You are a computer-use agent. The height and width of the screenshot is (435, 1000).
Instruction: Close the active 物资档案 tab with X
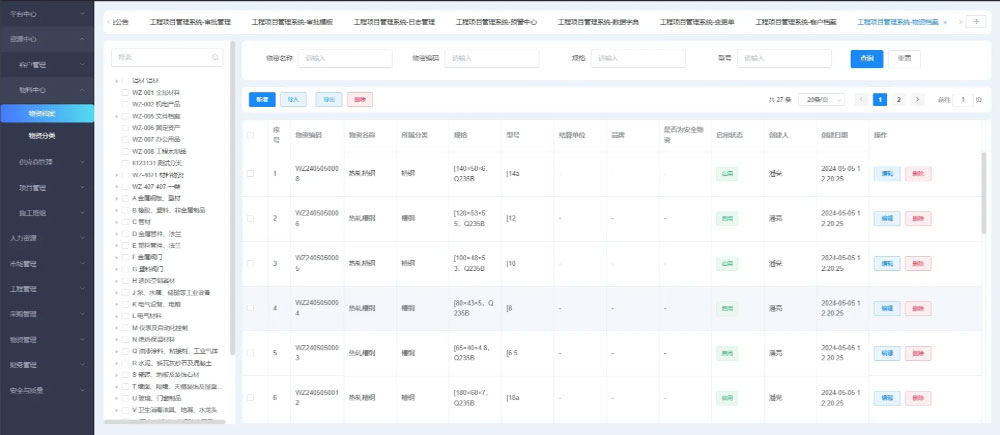947,21
